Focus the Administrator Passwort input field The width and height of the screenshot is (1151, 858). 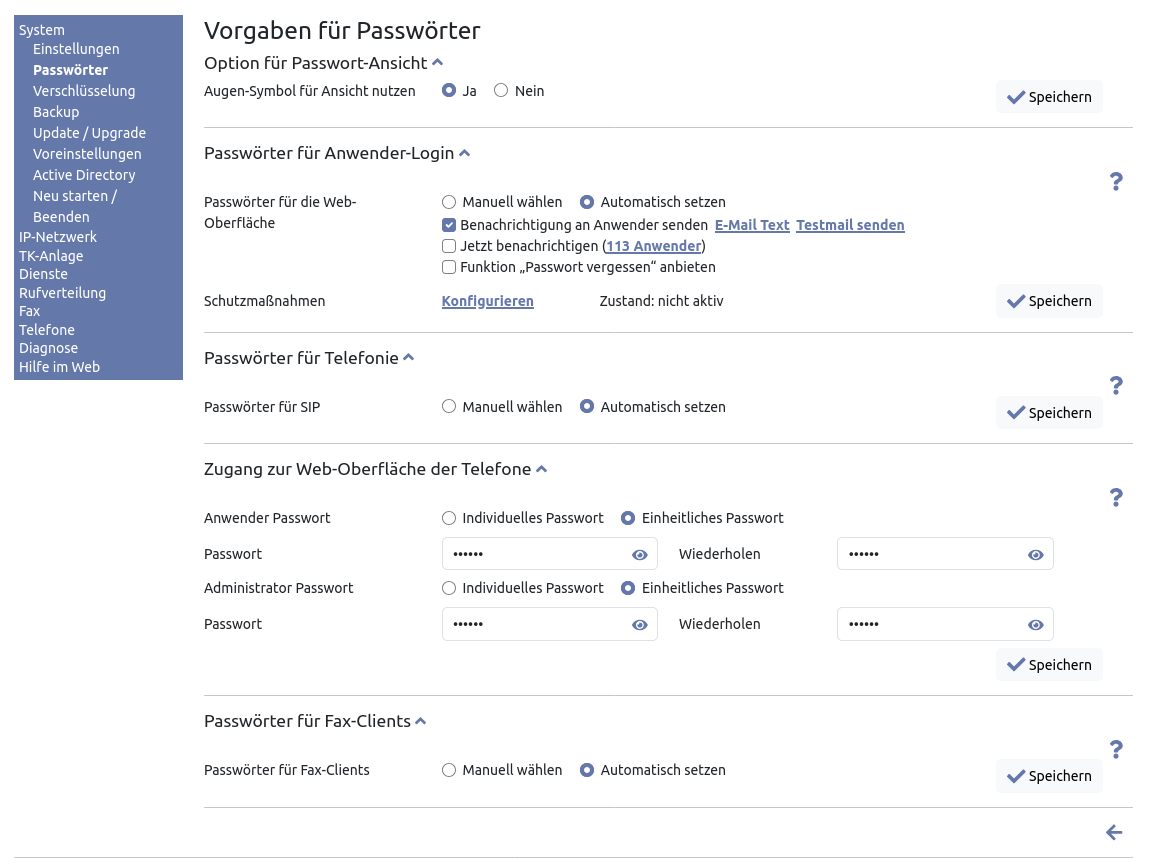(x=535, y=624)
